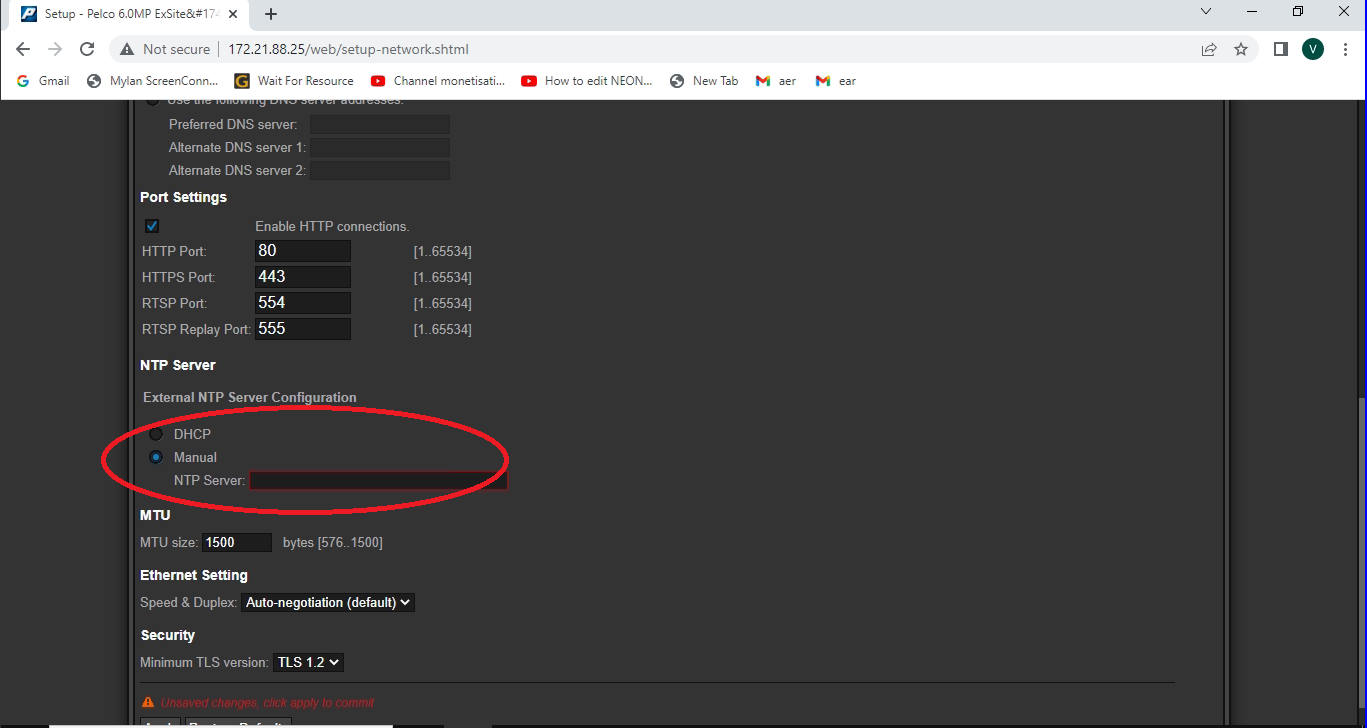Select the DHCP radio button

point(156,433)
